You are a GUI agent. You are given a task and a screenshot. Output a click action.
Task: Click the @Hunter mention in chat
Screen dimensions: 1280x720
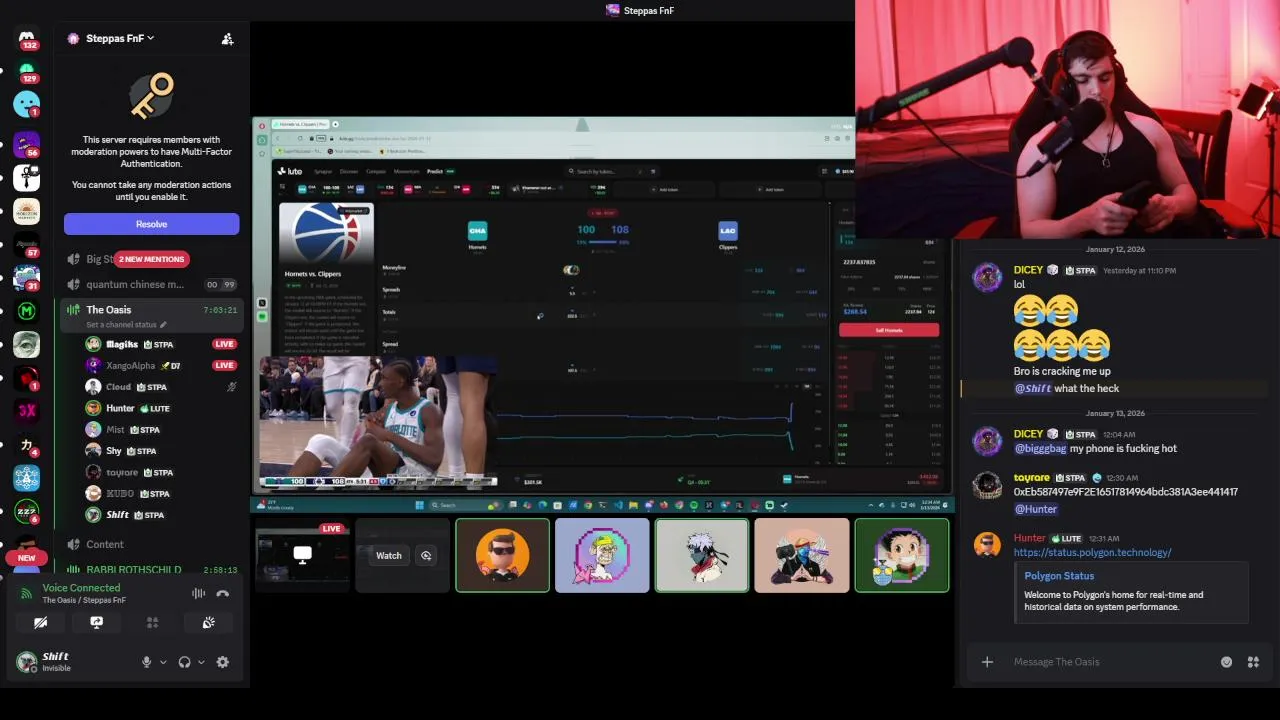pyautogui.click(x=1036, y=509)
